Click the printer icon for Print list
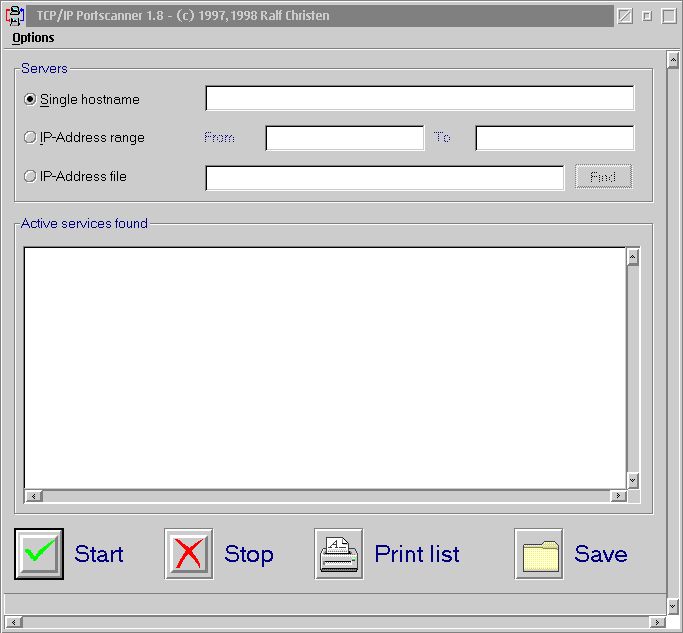 pos(339,554)
